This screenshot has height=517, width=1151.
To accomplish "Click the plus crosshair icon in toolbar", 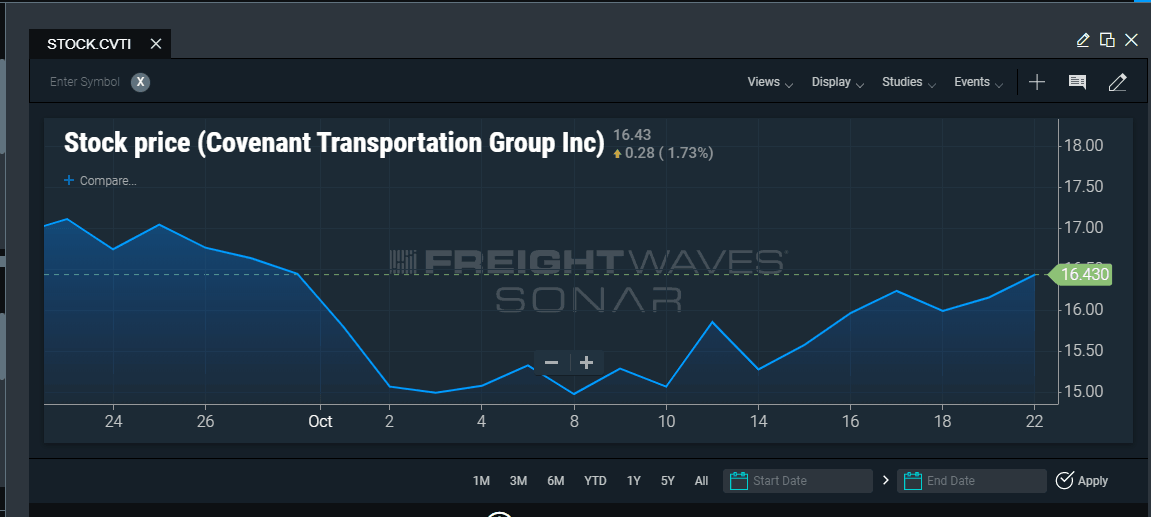I will 1036,82.
